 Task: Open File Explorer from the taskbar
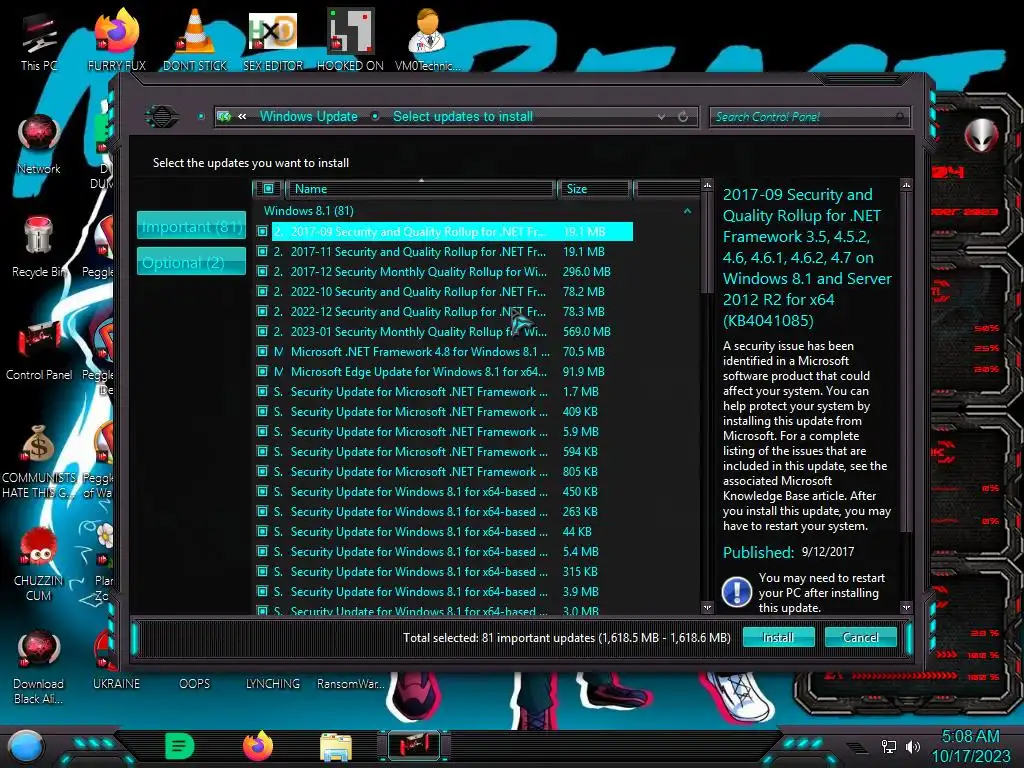(x=336, y=747)
